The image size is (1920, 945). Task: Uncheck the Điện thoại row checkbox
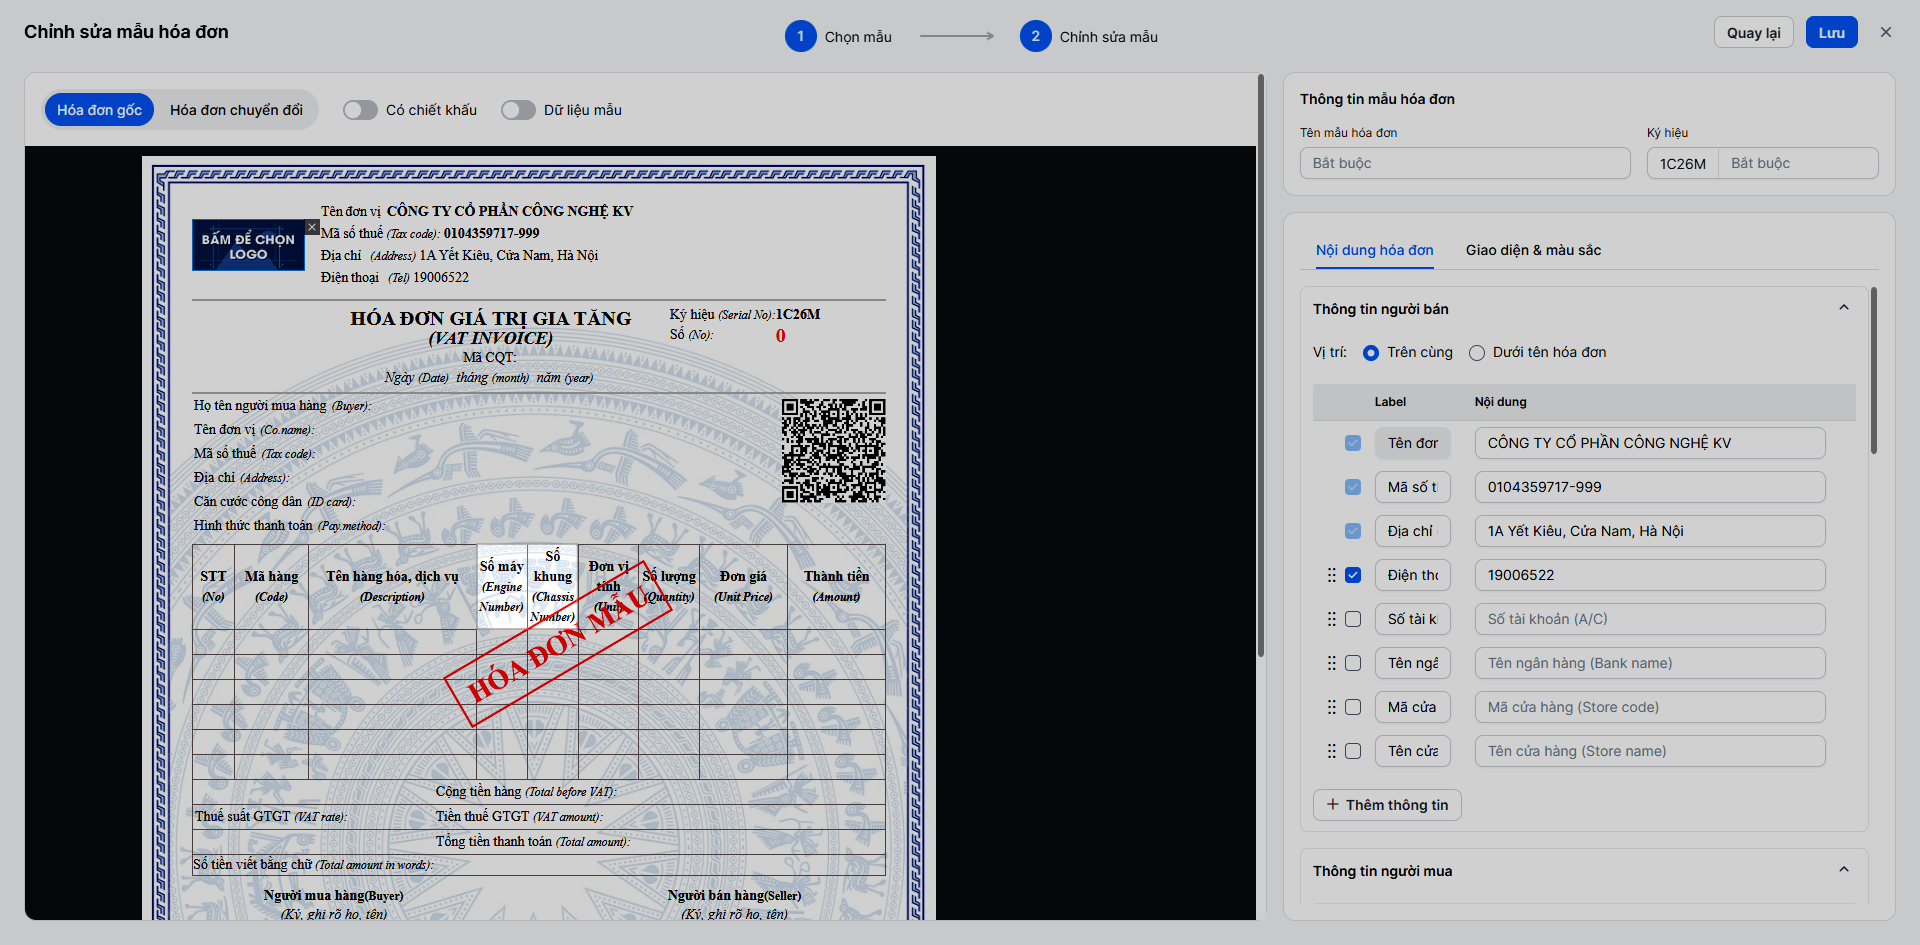point(1353,575)
